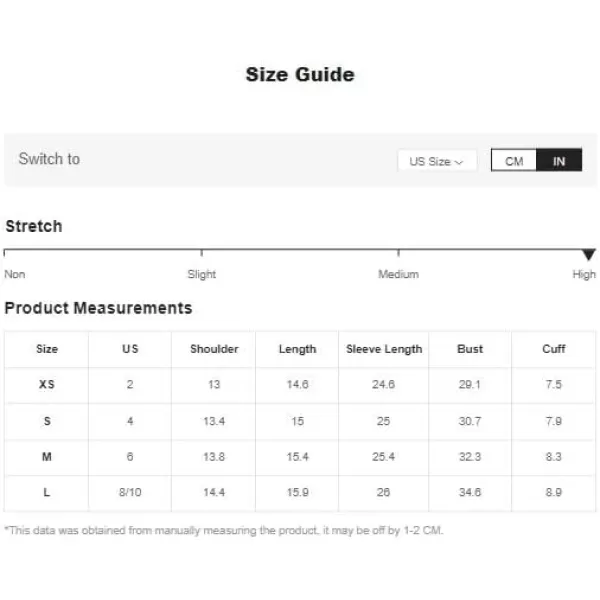600x600 pixels.
Task: Click the Product Measurements heading
Action: pos(98,308)
